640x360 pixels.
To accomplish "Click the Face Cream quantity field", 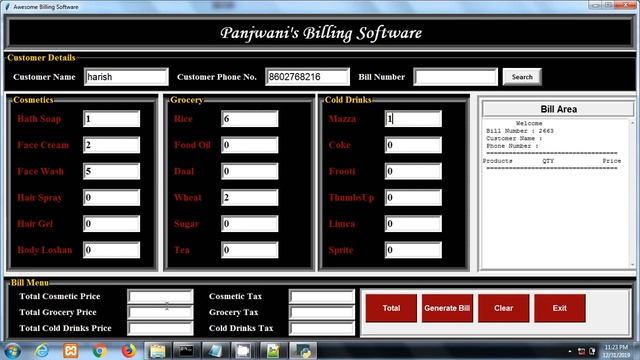I will 111,145.
